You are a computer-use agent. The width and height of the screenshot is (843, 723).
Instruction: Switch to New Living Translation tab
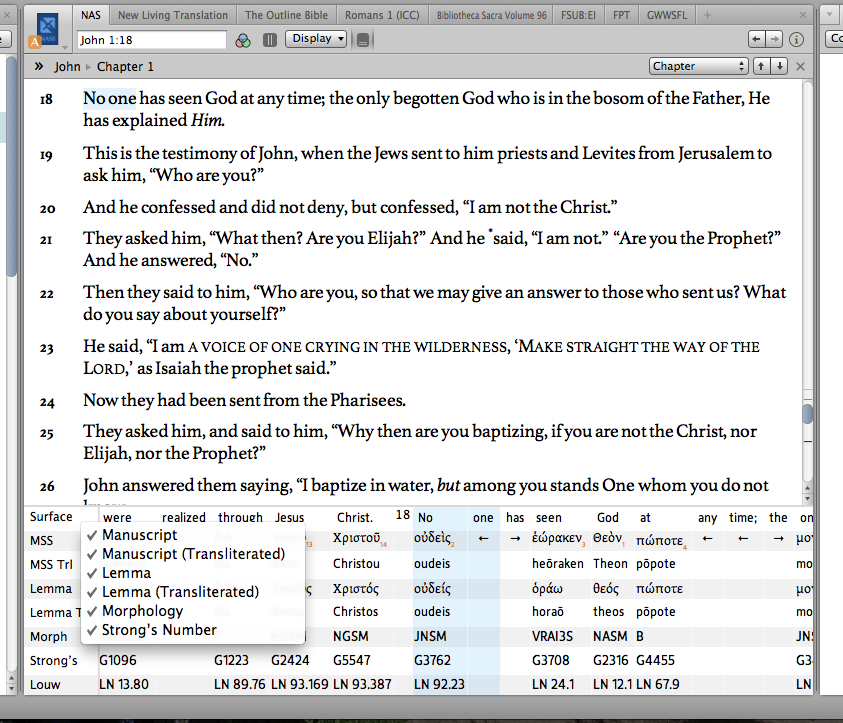[173, 15]
